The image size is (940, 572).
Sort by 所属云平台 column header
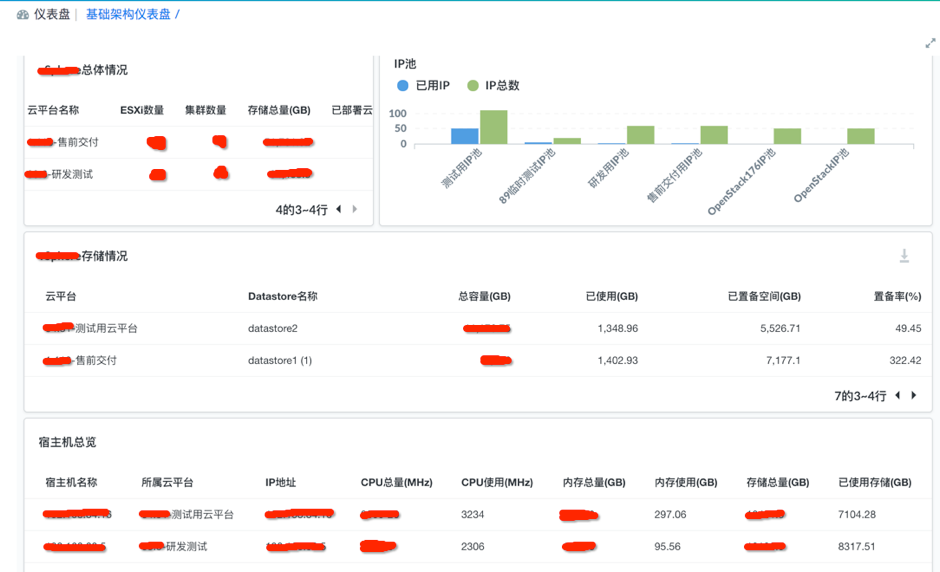(167, 482)
